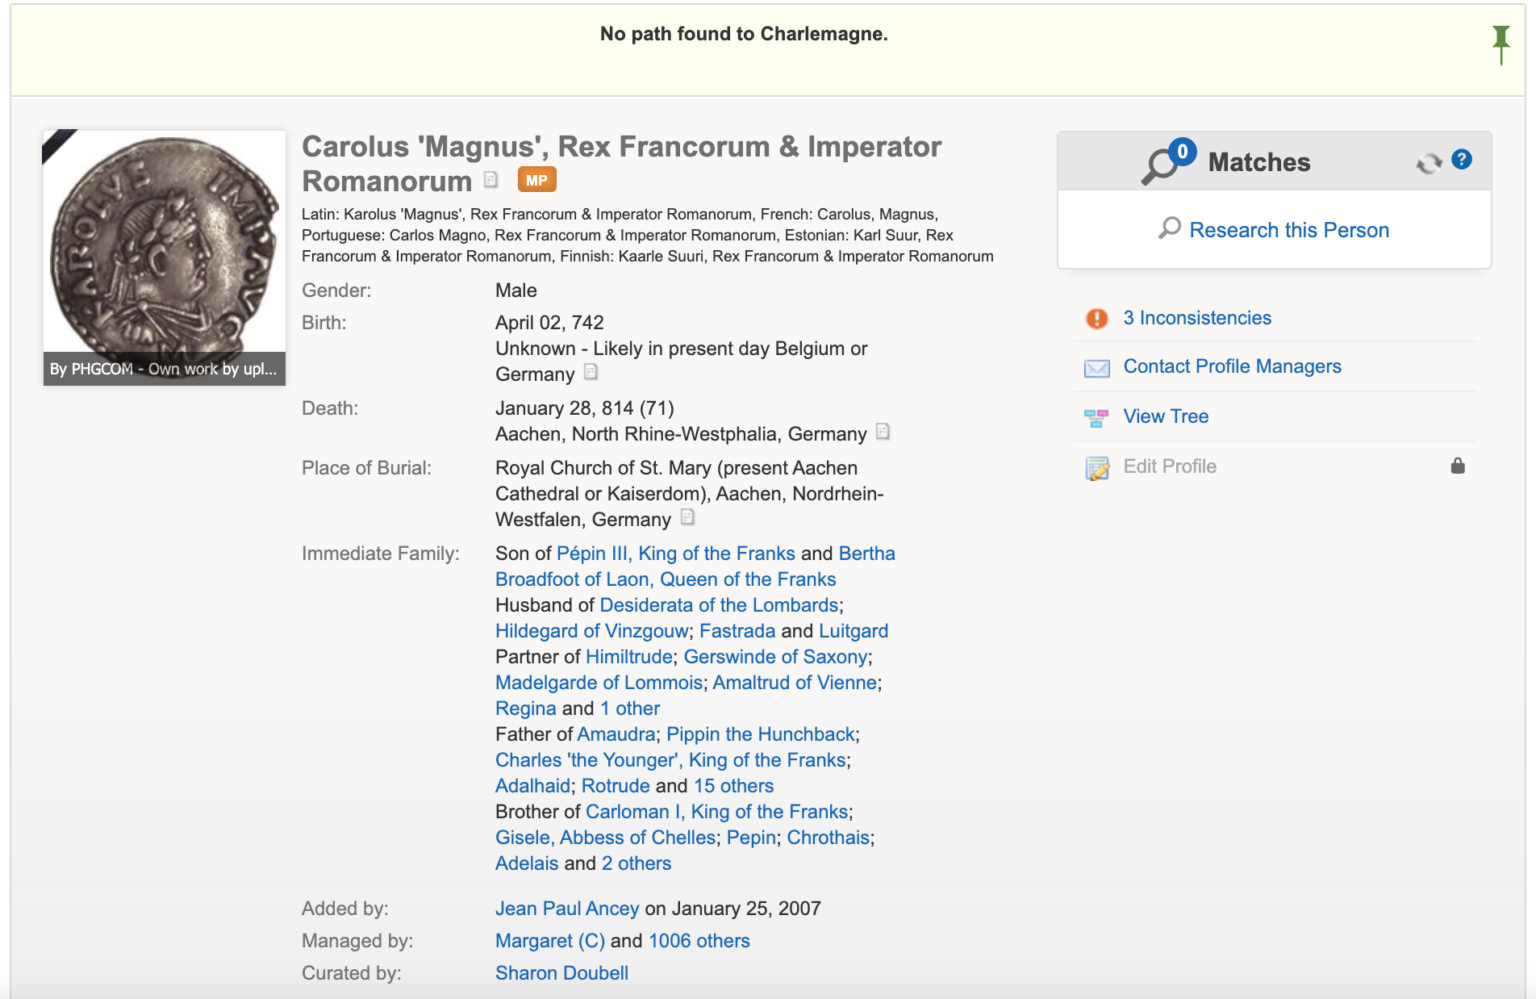
Task: Click the 3 Inconsistencies link
Action: point(1197,318)
